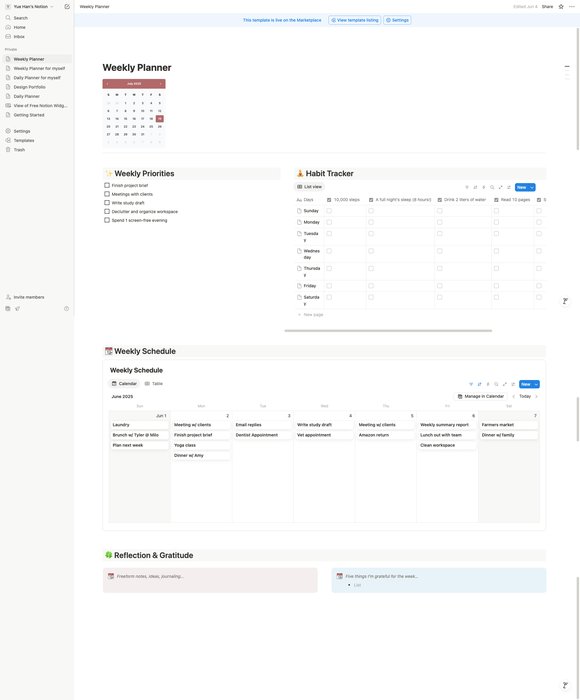Tick Monday's full night's sleep checkbox
The image size is (580, 700).
click(371, 222)
